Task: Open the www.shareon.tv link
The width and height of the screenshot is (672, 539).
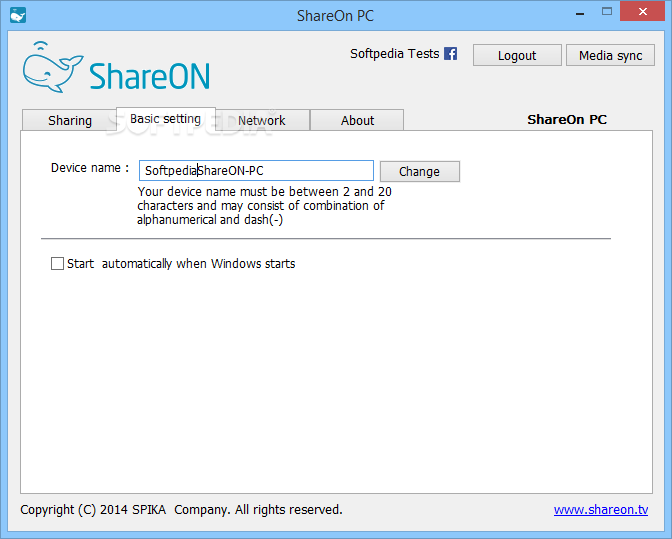Action: (600, 509)
